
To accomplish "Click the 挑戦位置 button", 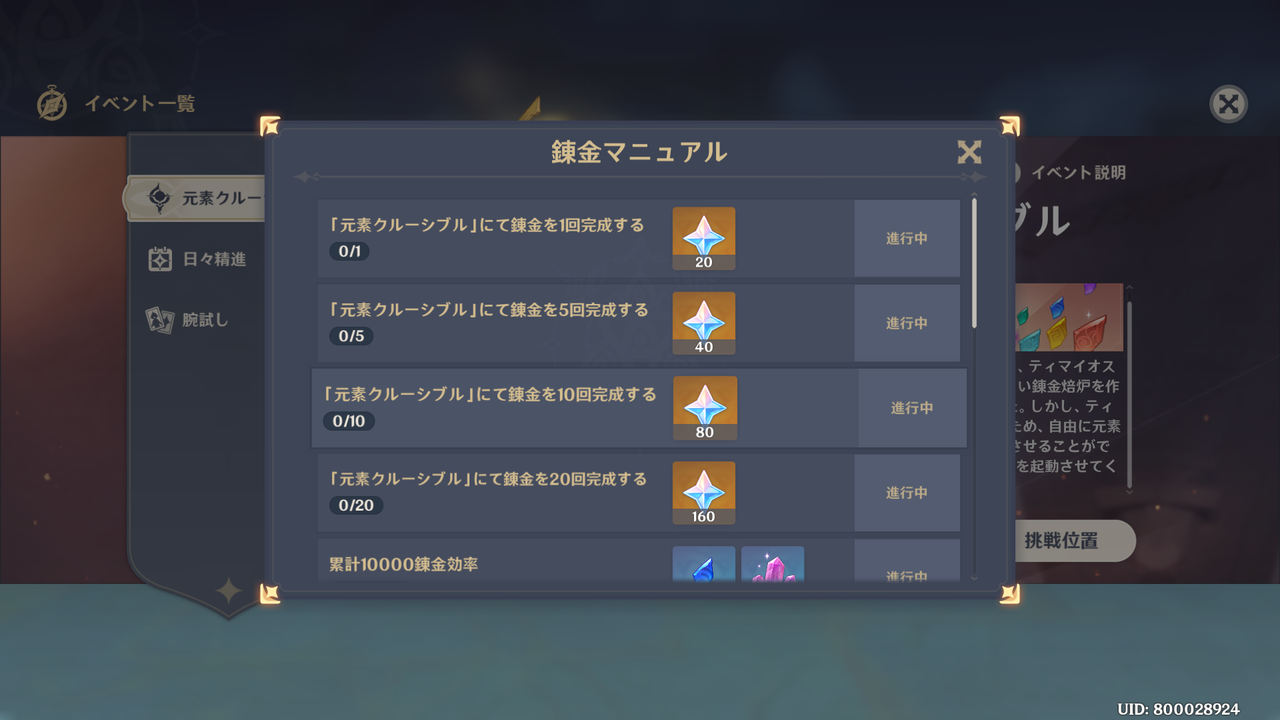I will click(1062, 541).
